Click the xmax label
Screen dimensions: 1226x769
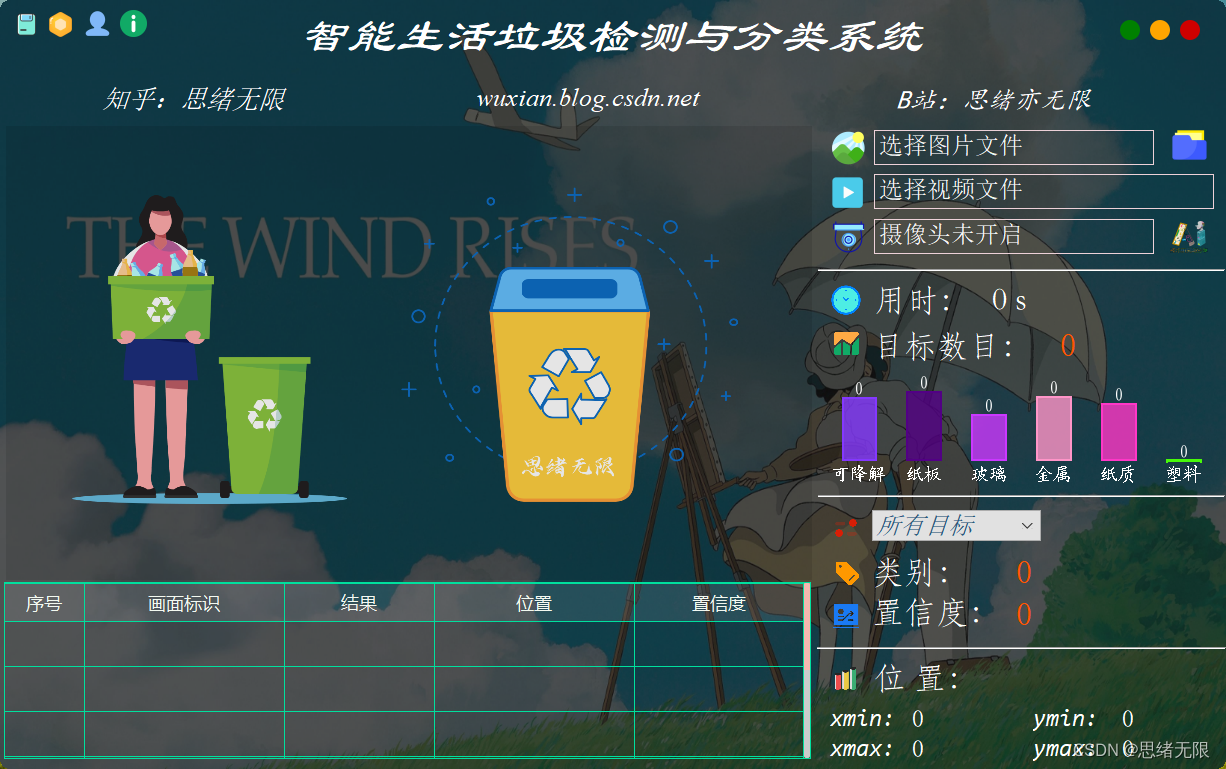point(862,748)
